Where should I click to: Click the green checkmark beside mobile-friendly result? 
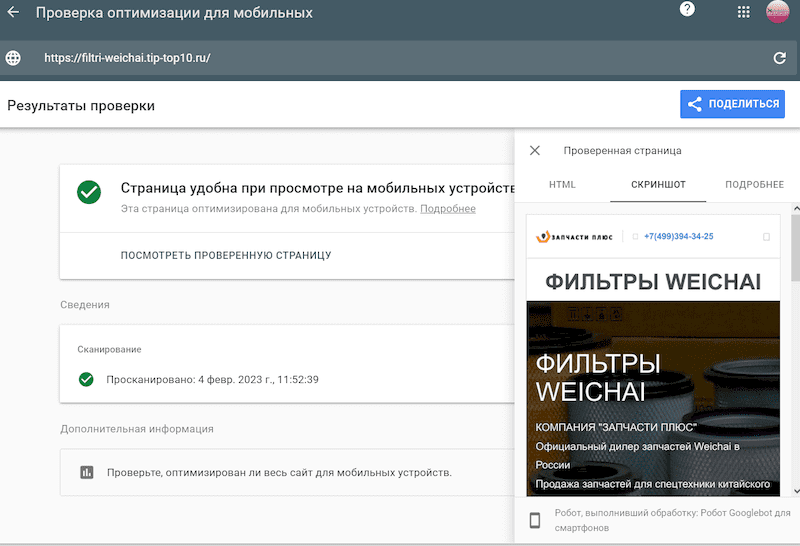[x=89, y=192]
